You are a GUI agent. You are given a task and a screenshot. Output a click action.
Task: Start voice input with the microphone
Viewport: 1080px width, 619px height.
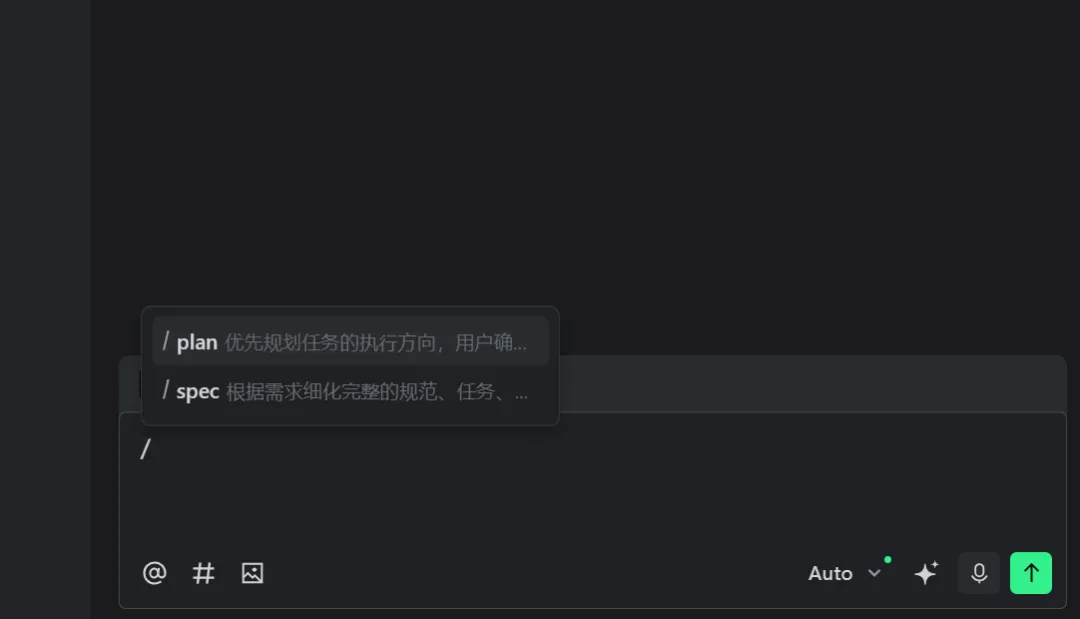(979, 573)
